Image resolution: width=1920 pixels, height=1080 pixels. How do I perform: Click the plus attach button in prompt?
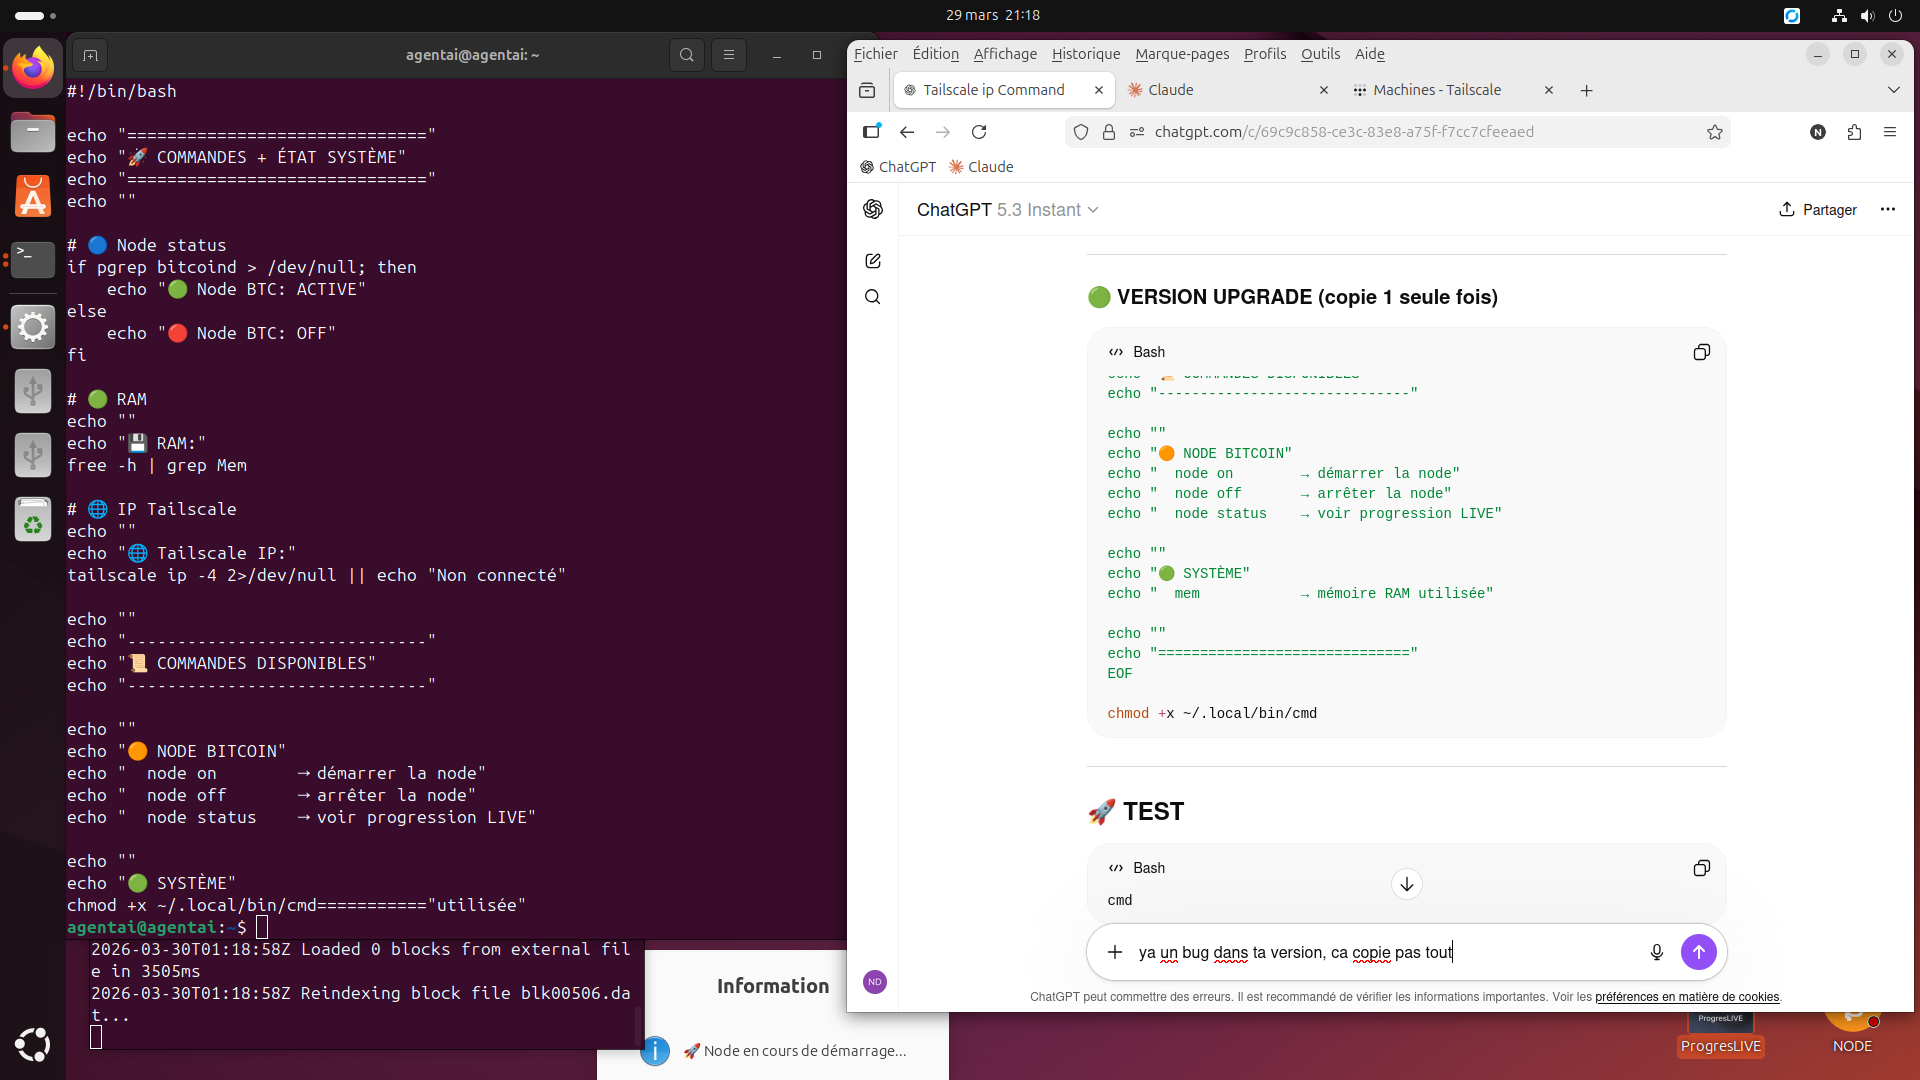click(1115, 952)
